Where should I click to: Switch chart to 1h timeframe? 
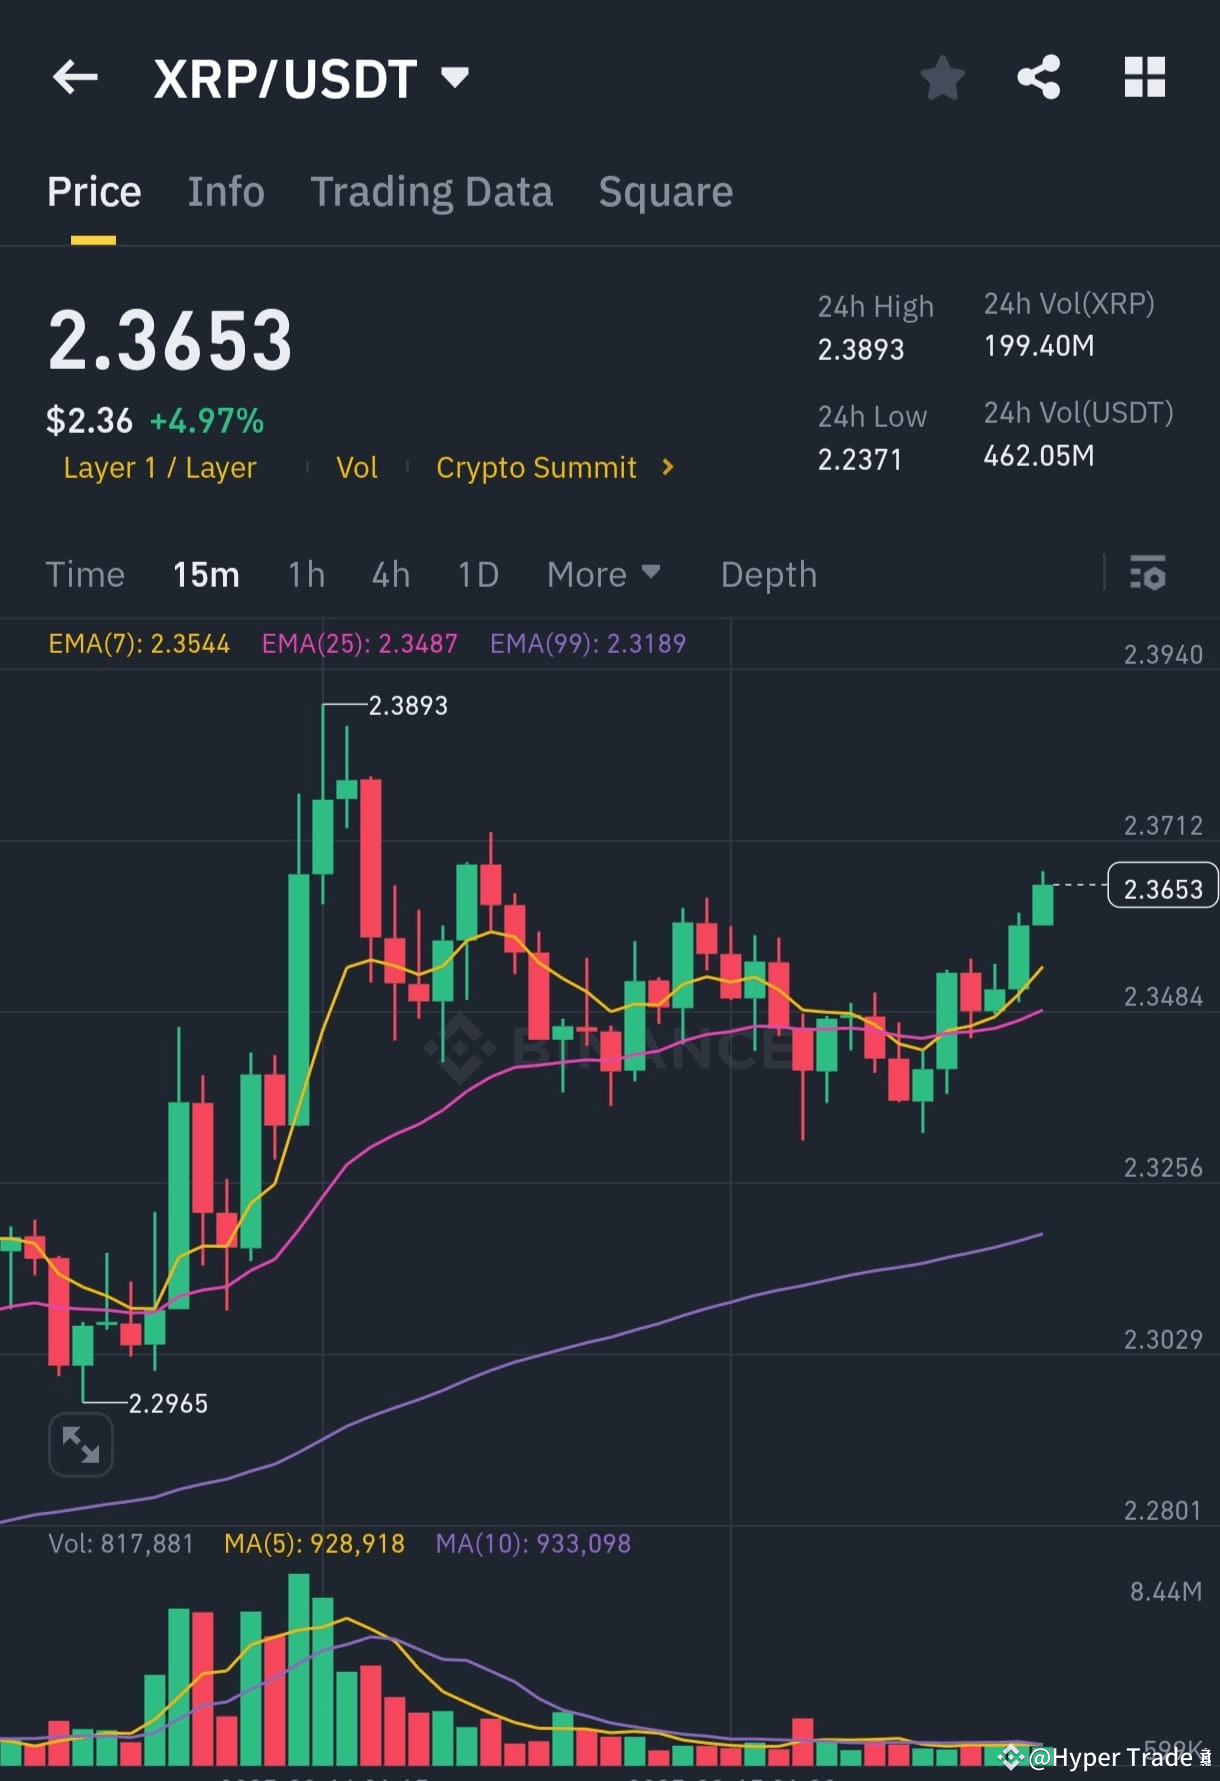point(305,574)
